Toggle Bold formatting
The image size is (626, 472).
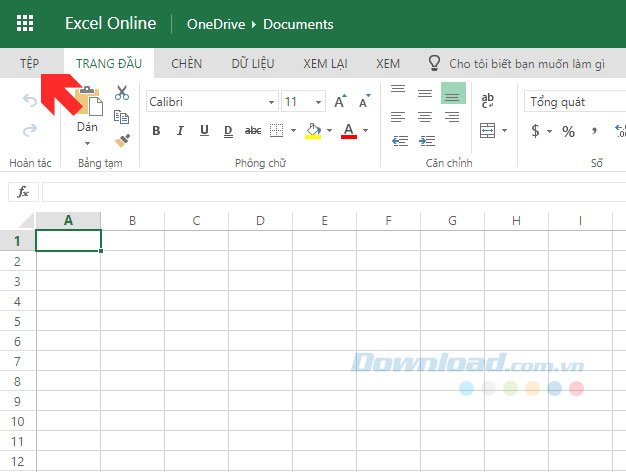[x=156, y=131]
